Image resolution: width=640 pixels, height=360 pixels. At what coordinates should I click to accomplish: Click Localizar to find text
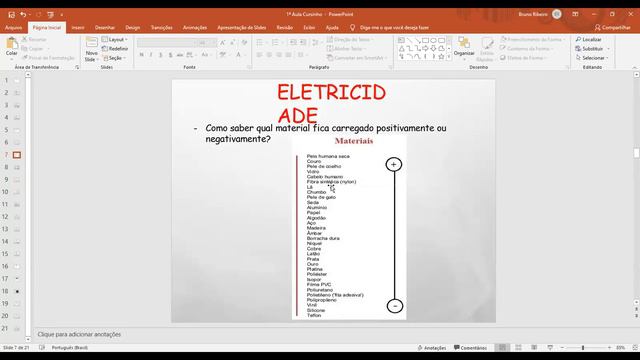pos(589,40)
